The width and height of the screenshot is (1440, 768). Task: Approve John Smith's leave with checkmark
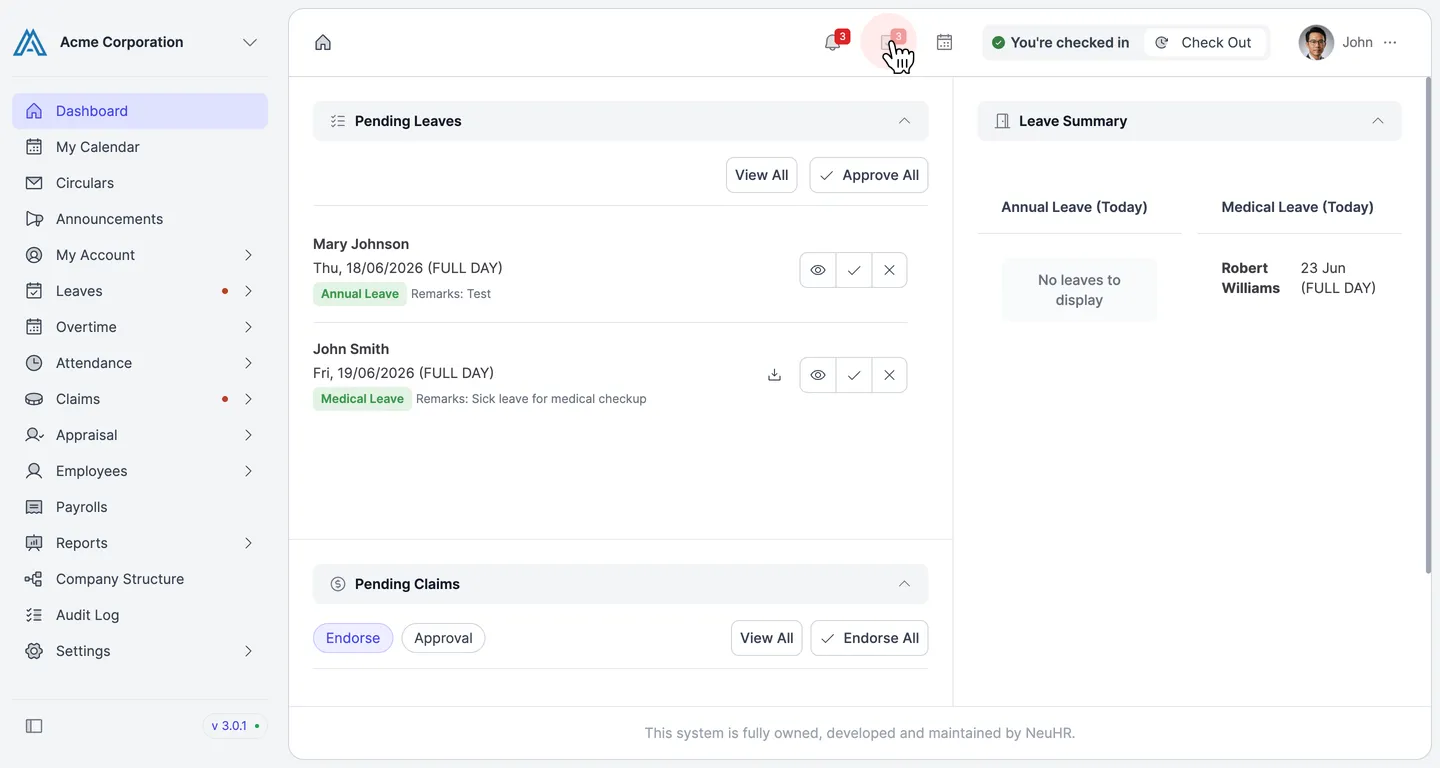(854, 375)
